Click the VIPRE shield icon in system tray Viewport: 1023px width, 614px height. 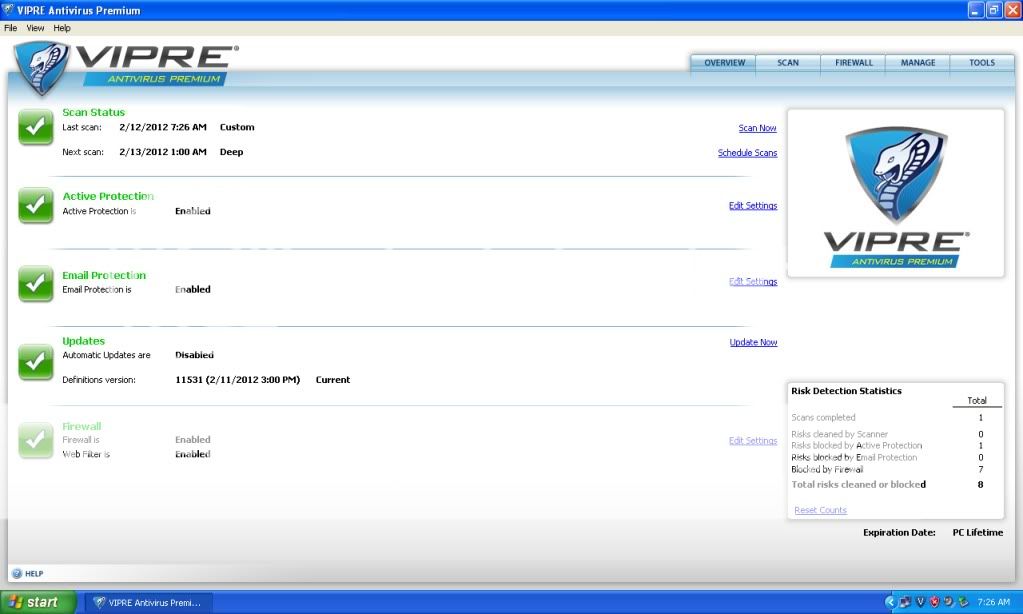pos(919,602)
